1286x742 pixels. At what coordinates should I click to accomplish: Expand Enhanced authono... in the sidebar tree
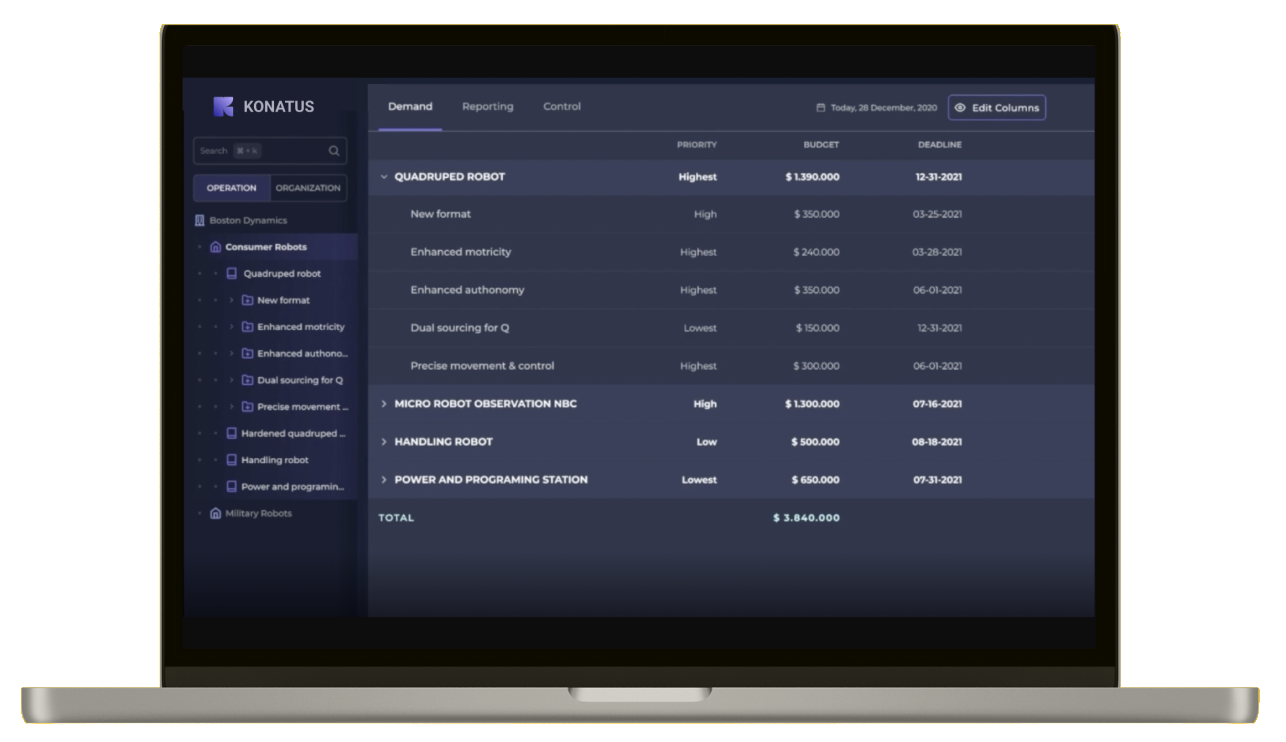(x=232, y=354)
